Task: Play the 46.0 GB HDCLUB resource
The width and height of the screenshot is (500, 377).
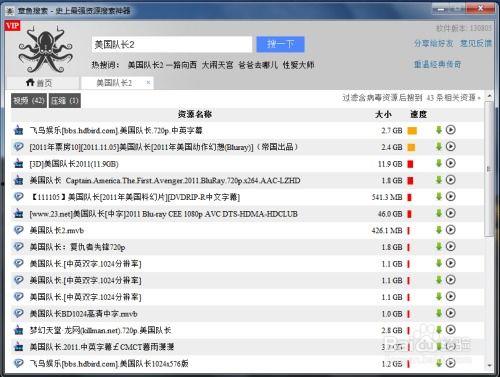Action: click(451, 213)
